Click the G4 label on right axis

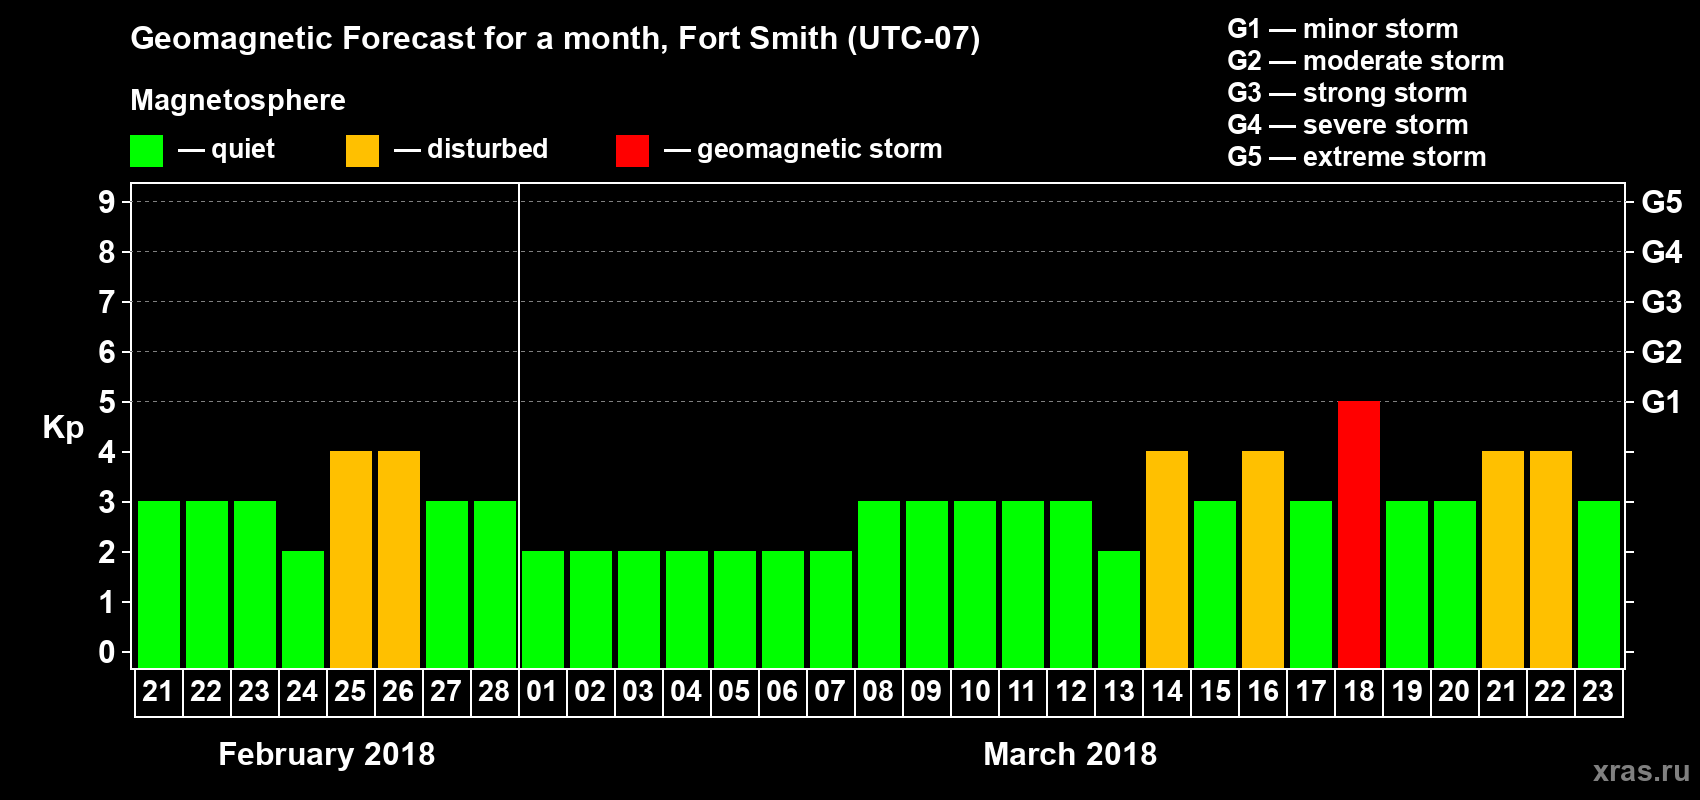click(1662, 252)
